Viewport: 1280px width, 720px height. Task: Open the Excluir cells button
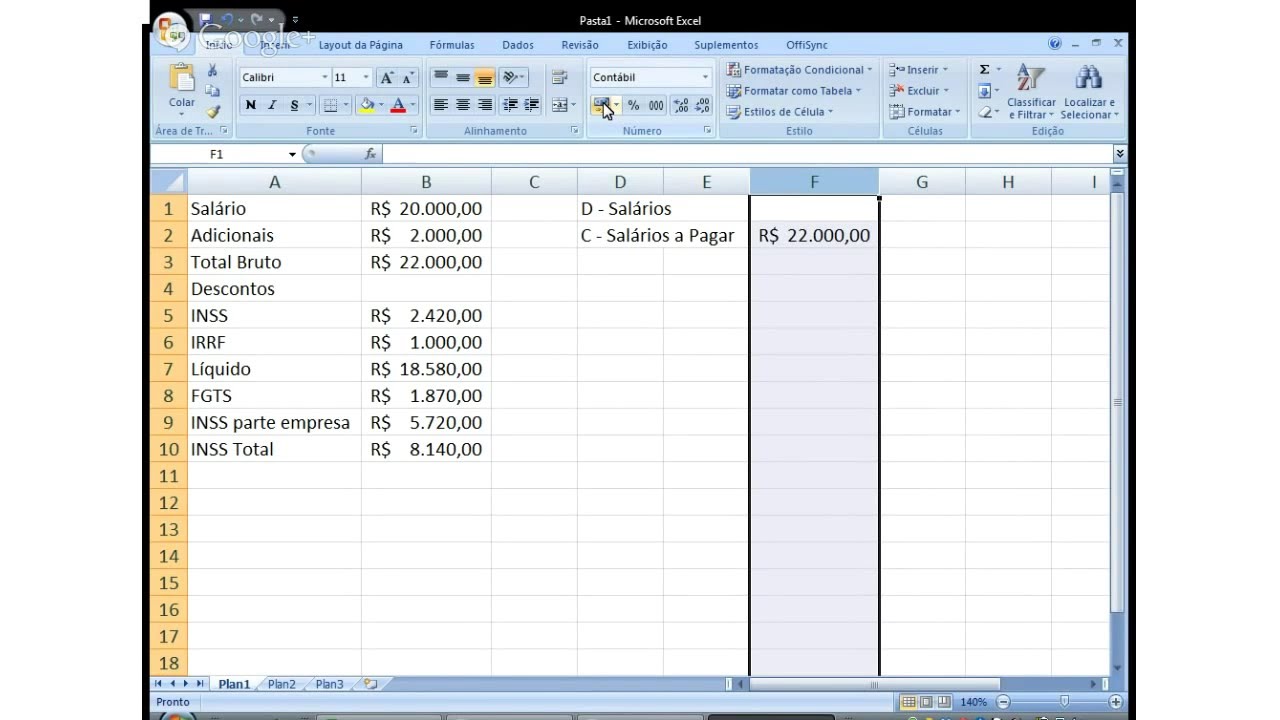[918, 91]
